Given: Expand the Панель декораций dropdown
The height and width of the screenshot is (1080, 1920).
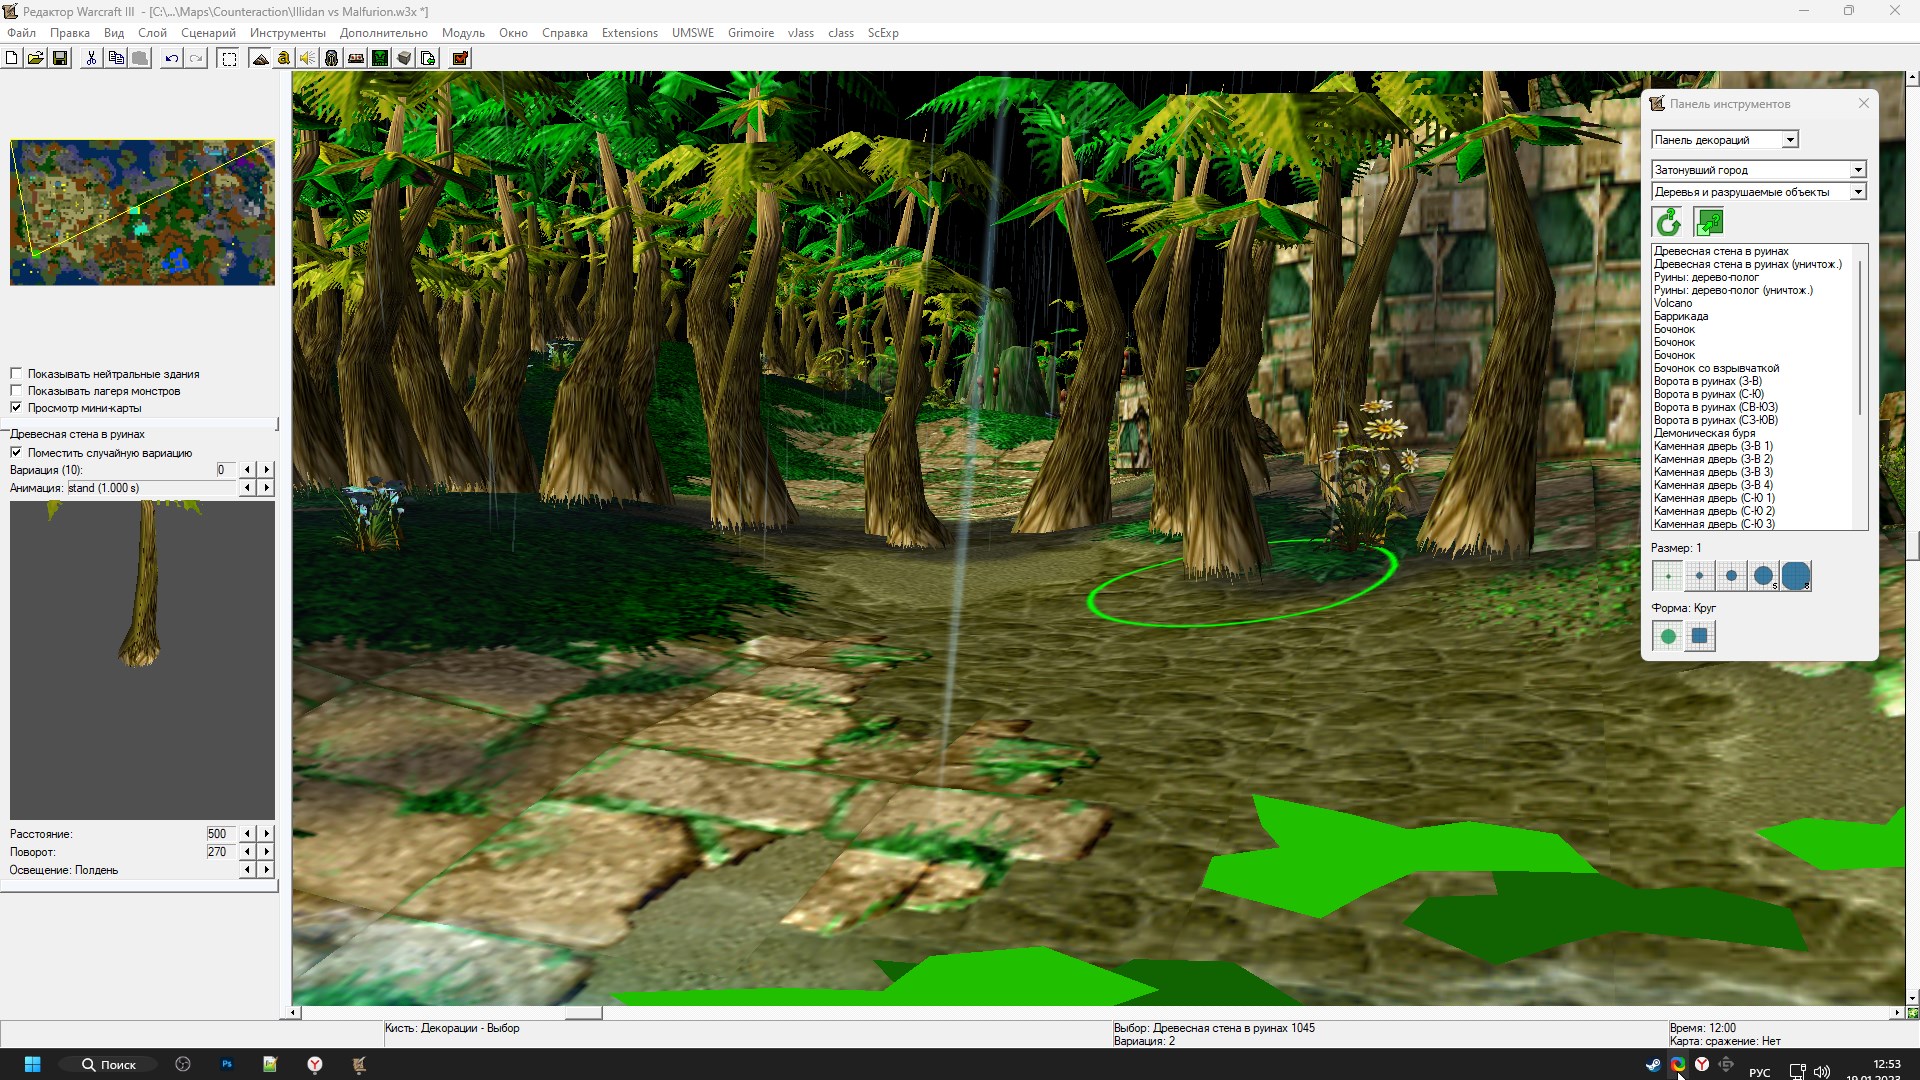Looking at the screenshot, I should (1789, 140).
